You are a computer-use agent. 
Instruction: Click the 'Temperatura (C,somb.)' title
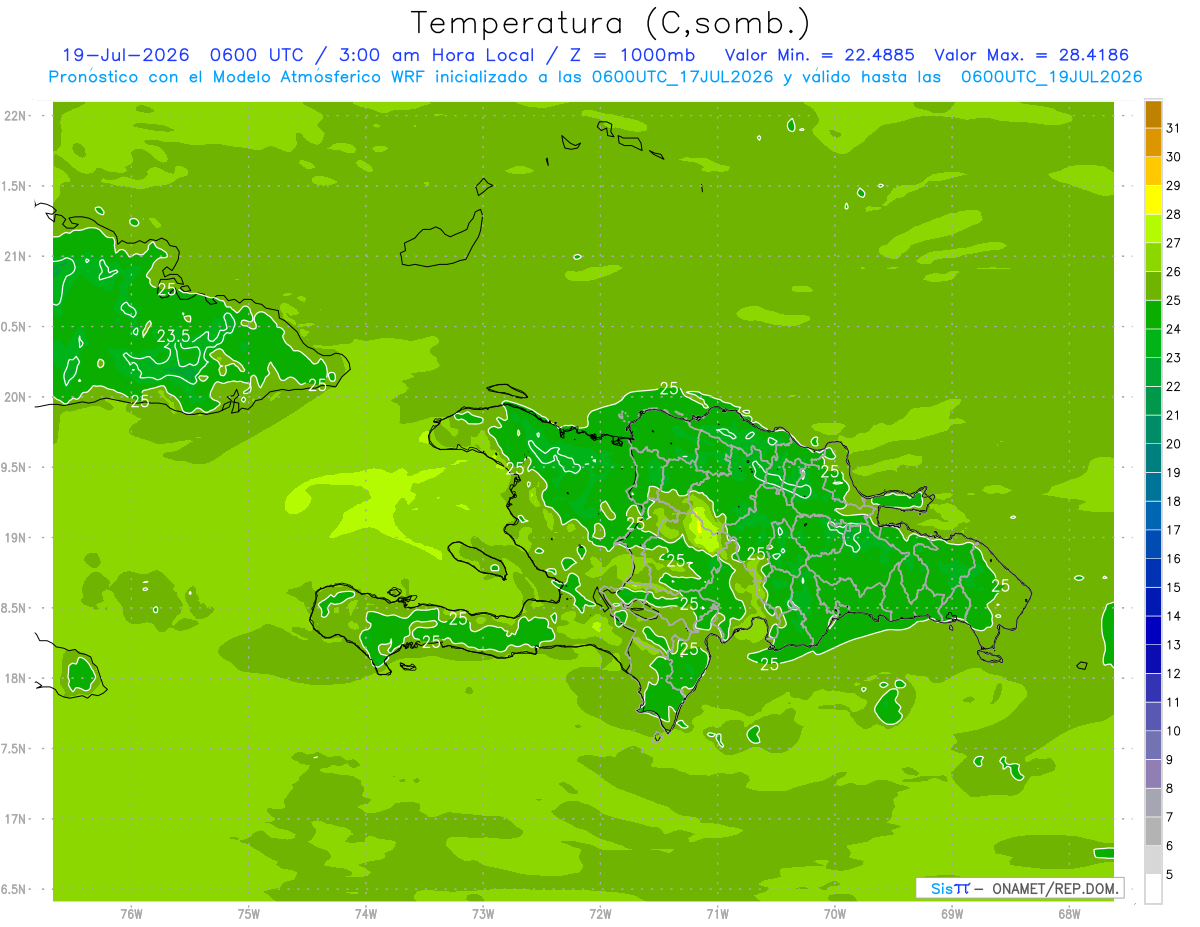pyautogui.click(x=611, y=23)
